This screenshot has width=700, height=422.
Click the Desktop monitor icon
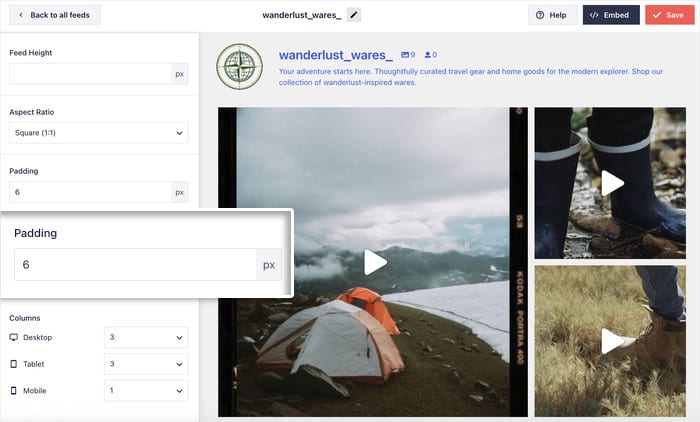pos(14,337)
